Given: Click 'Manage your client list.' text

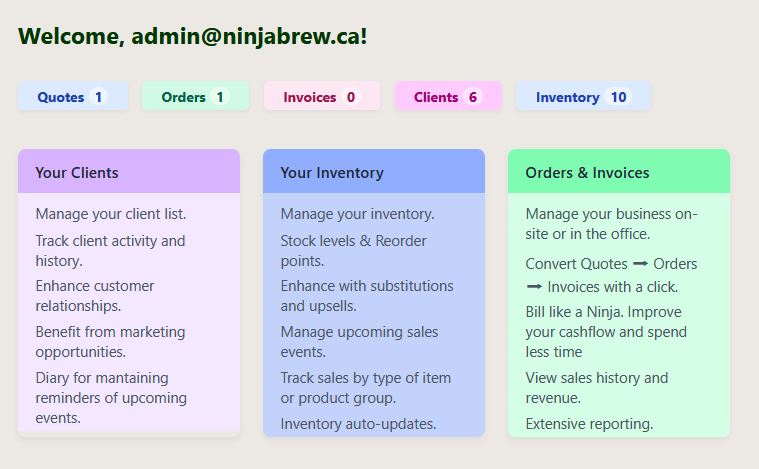Looking at the screenshot, I should click(111, 214).
